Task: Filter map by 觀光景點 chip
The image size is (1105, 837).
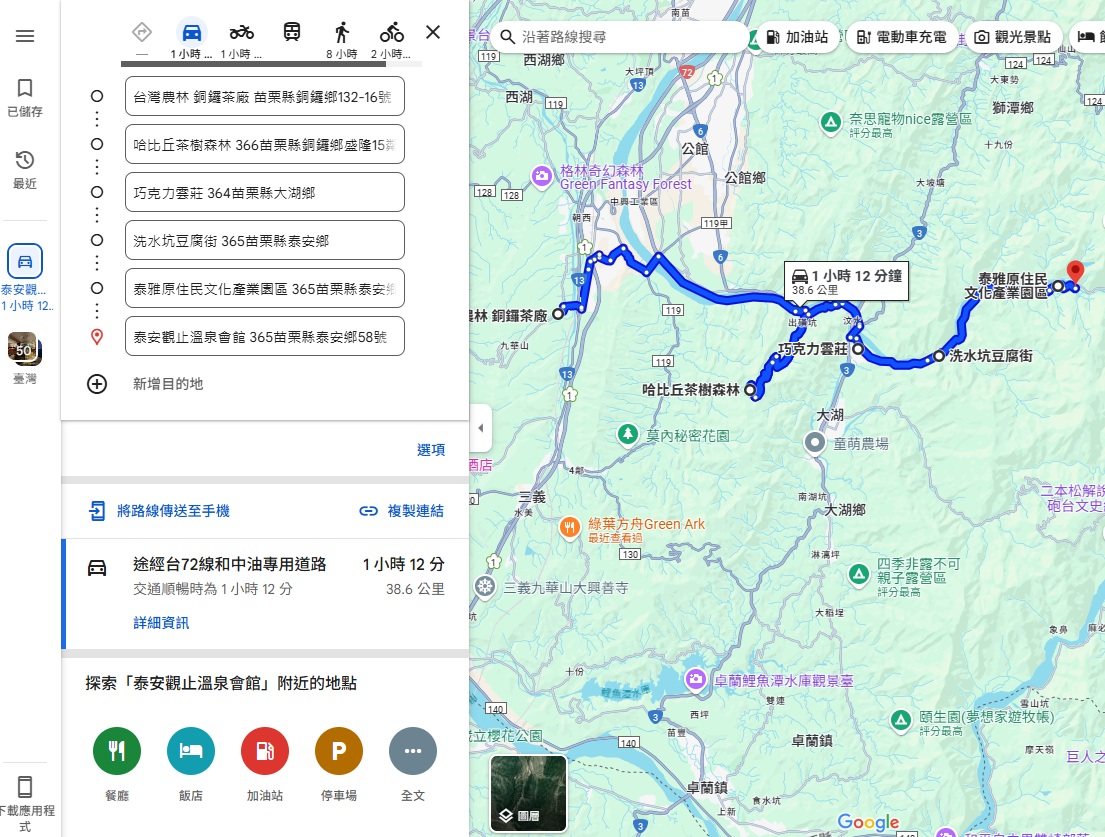Action: (1013, 37)
